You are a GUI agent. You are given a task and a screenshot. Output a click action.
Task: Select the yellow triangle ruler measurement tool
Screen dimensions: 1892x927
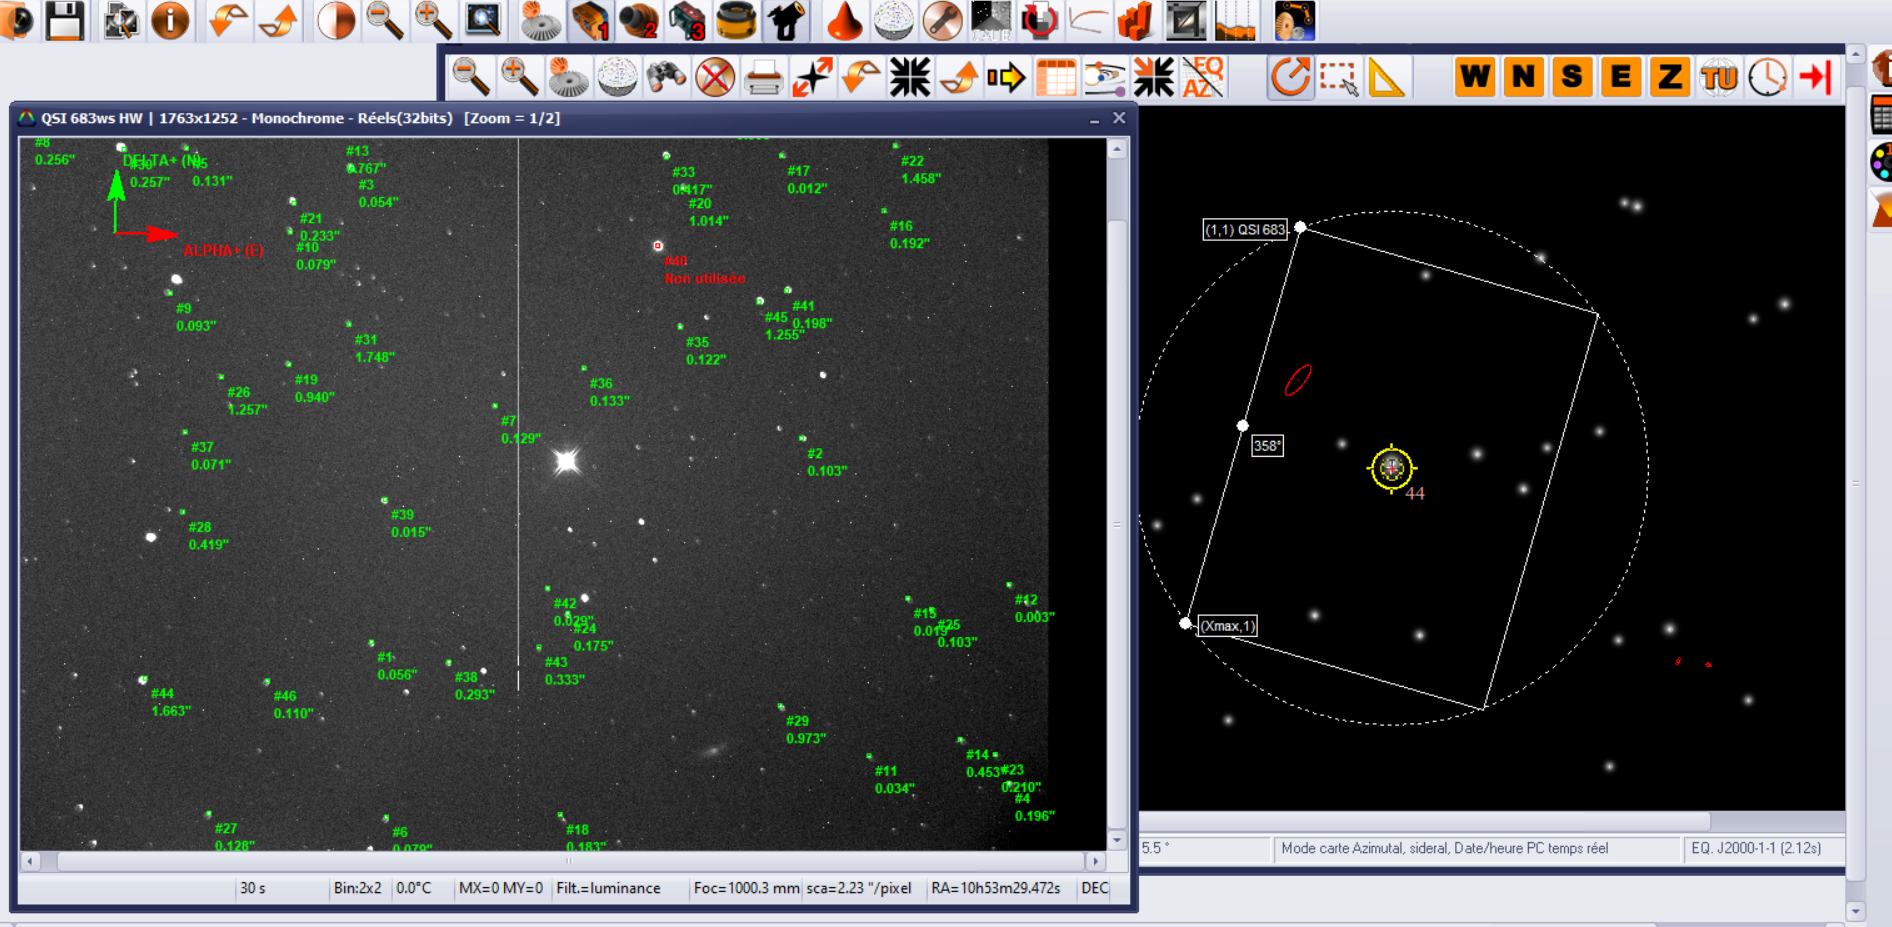coord(1386,77)
